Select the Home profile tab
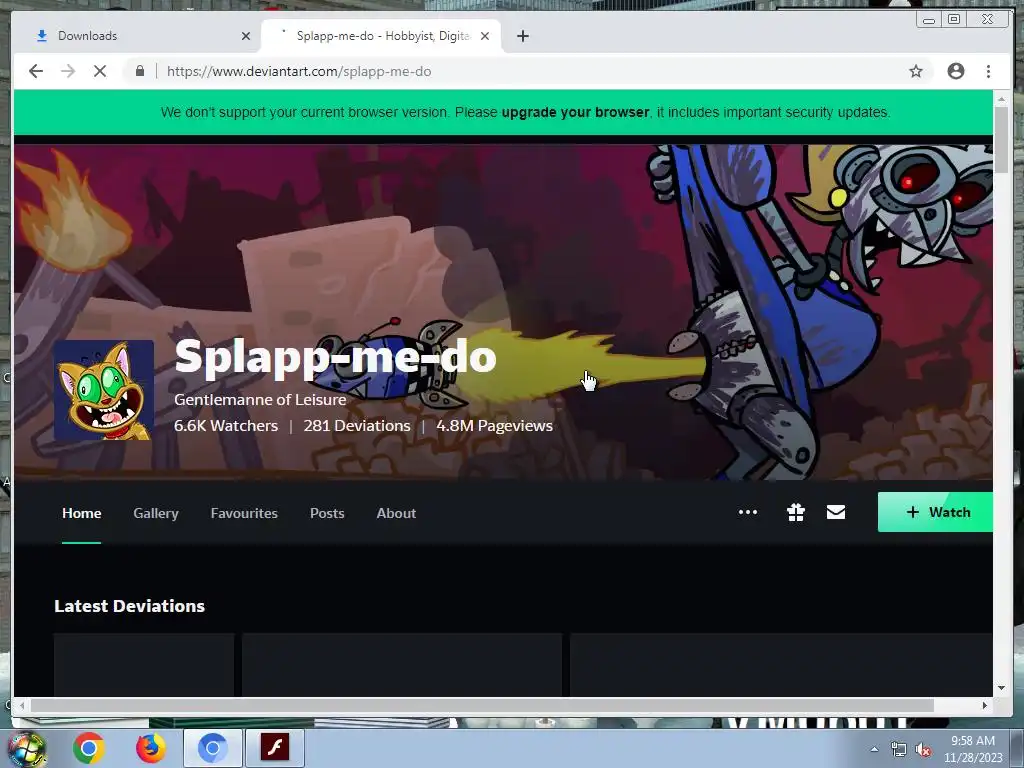This screenshot has height=768, width=1024. [82, 513]
